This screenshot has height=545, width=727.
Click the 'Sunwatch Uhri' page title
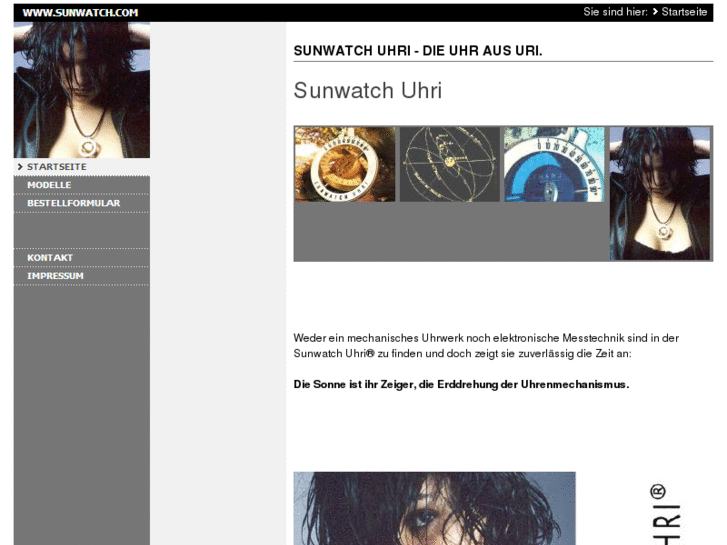click(x=368, y=90)
